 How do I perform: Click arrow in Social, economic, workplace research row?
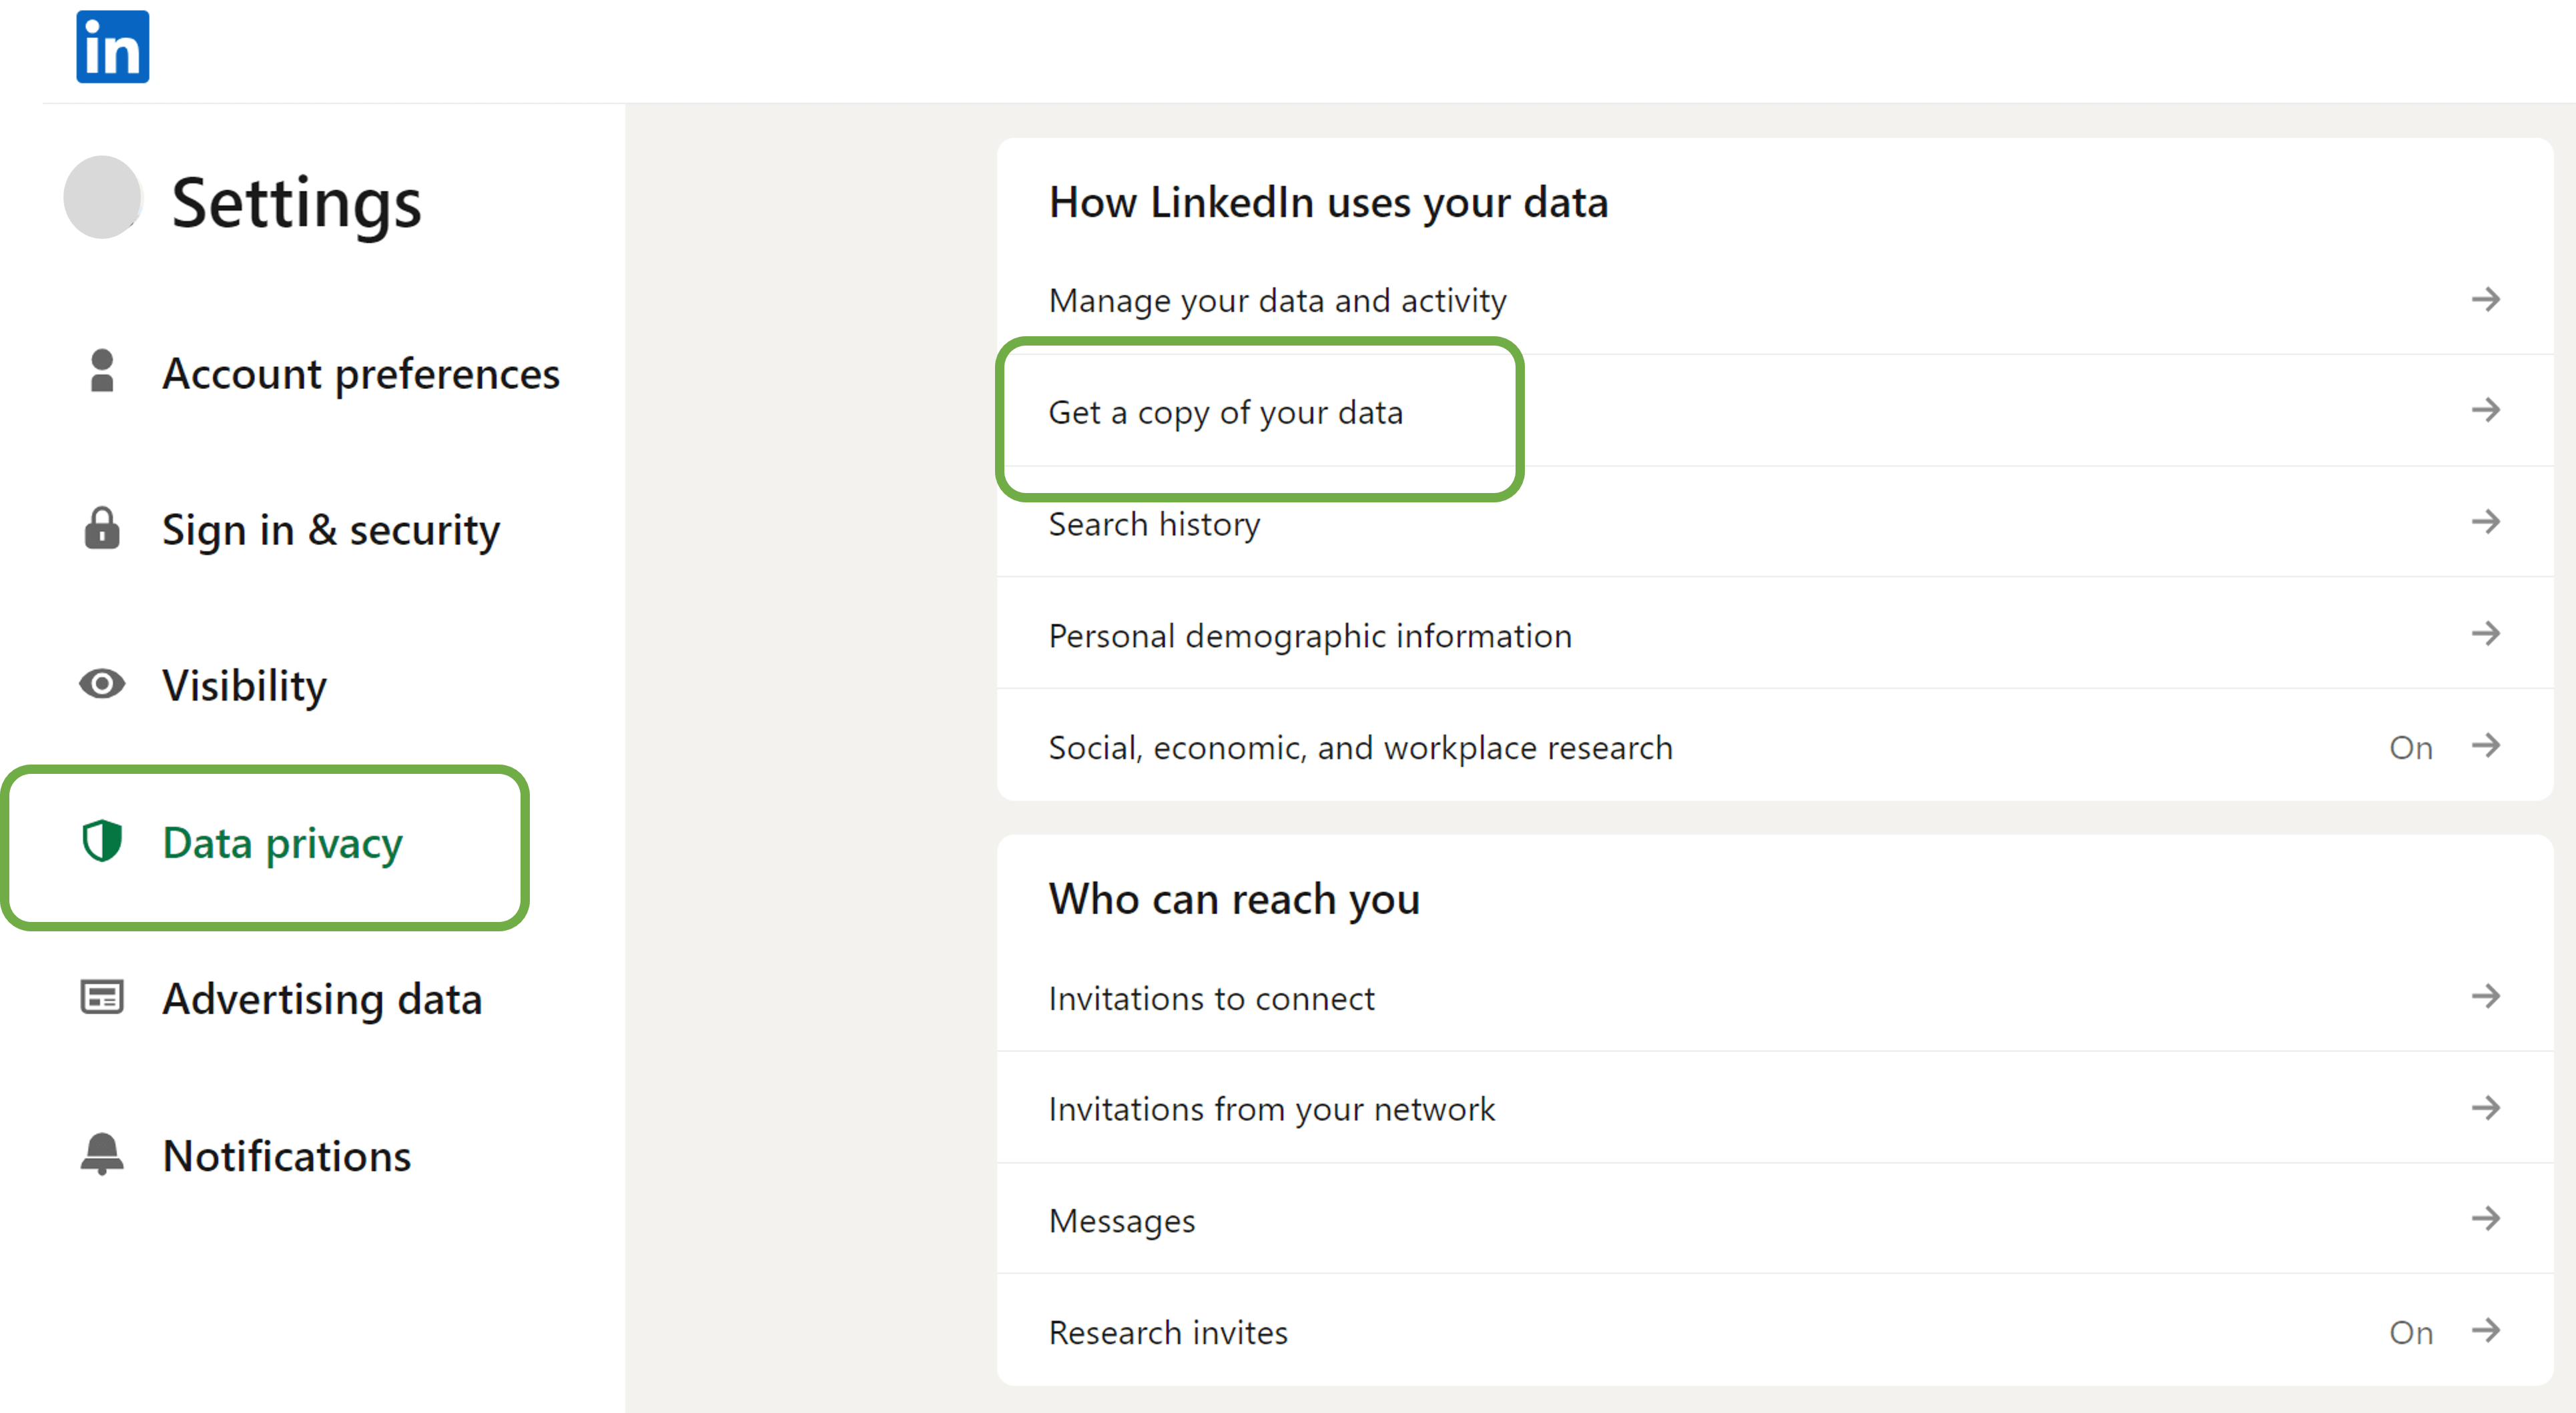[2486, 745]
